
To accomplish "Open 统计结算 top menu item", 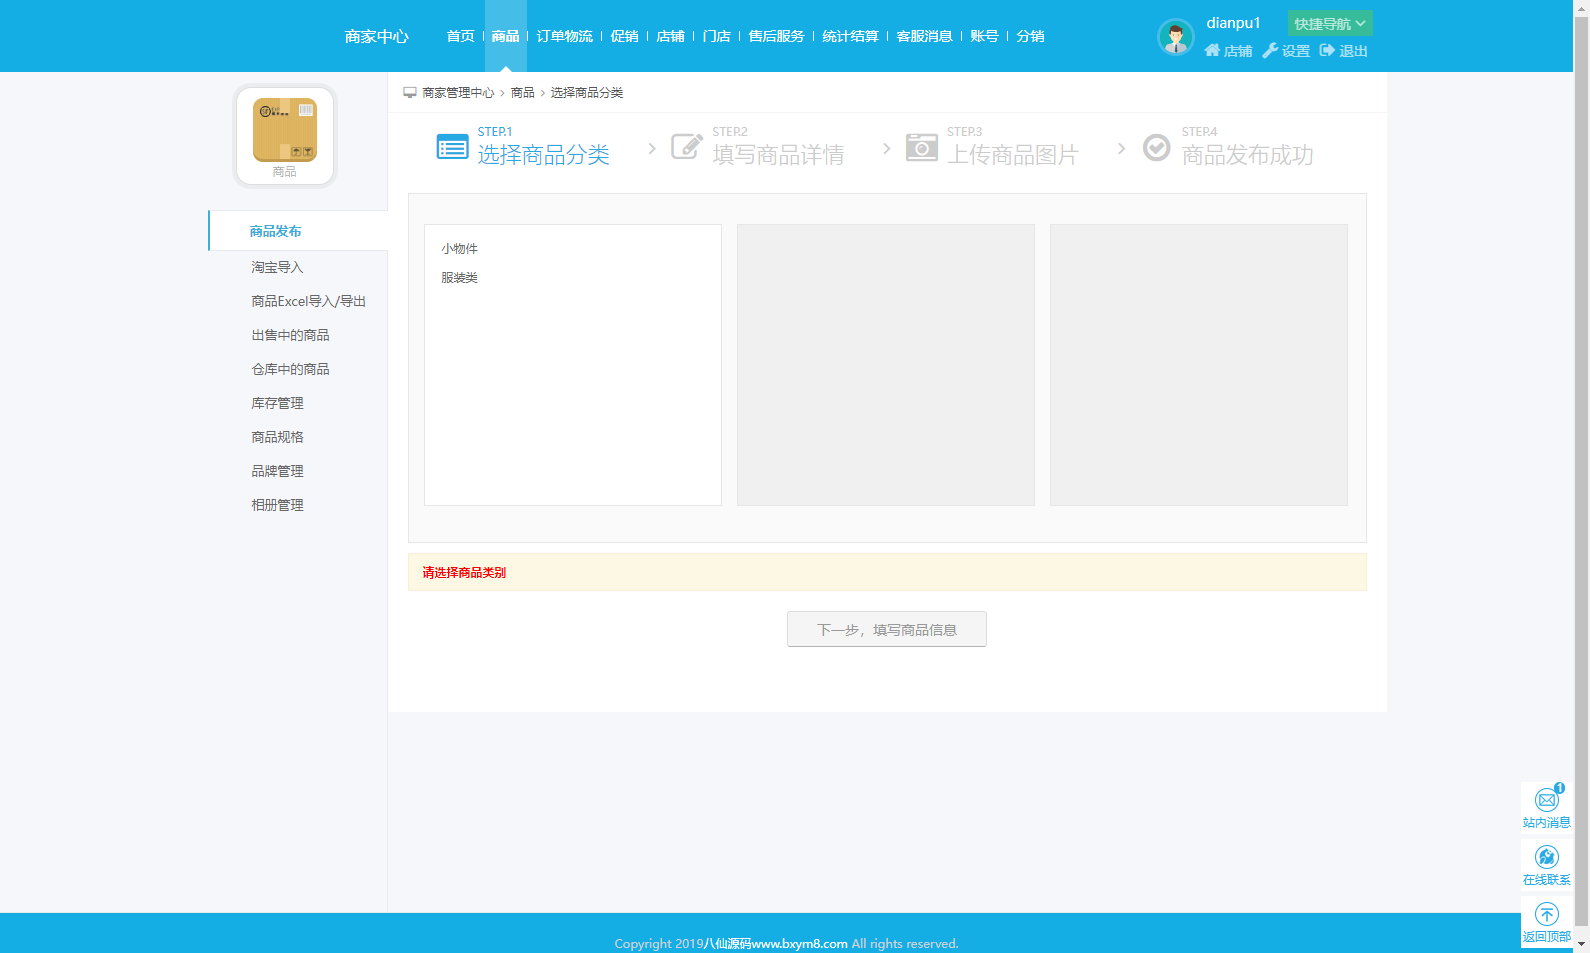I will 850,36.
